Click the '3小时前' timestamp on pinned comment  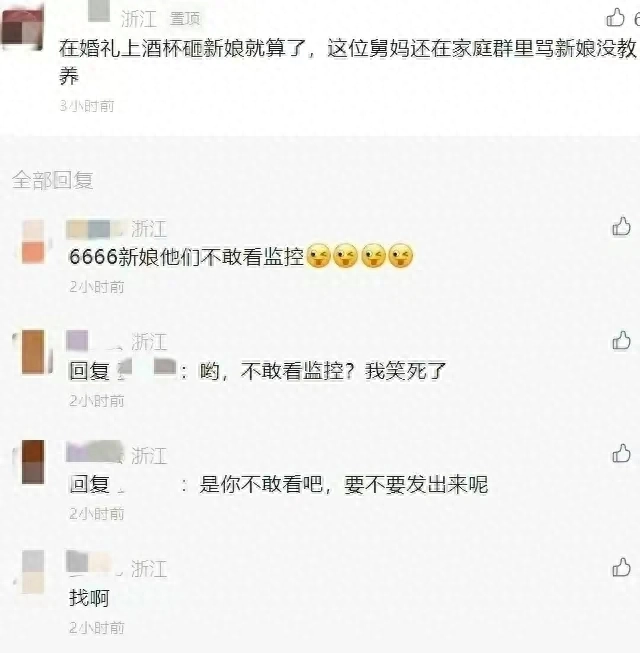click(x=87, y=106)
